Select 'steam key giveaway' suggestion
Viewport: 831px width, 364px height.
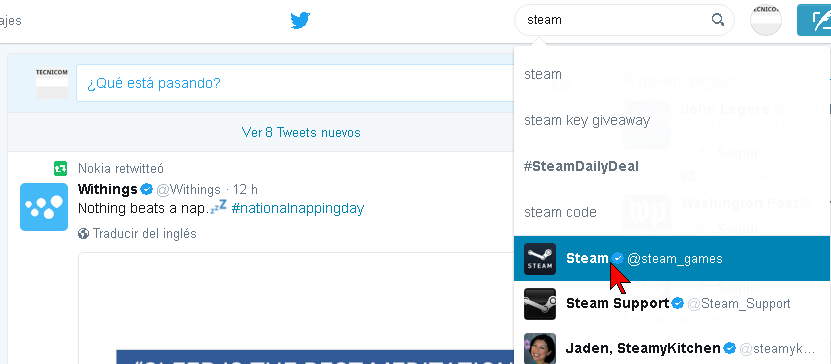672,120
